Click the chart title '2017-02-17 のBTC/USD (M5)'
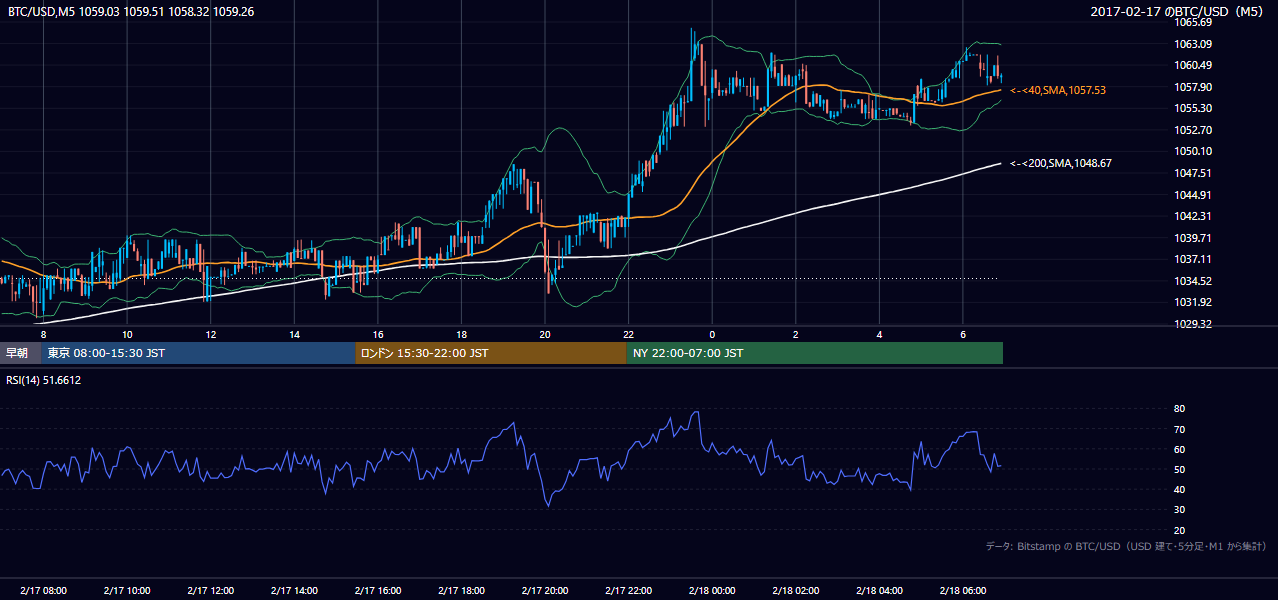 (1179, 11)
